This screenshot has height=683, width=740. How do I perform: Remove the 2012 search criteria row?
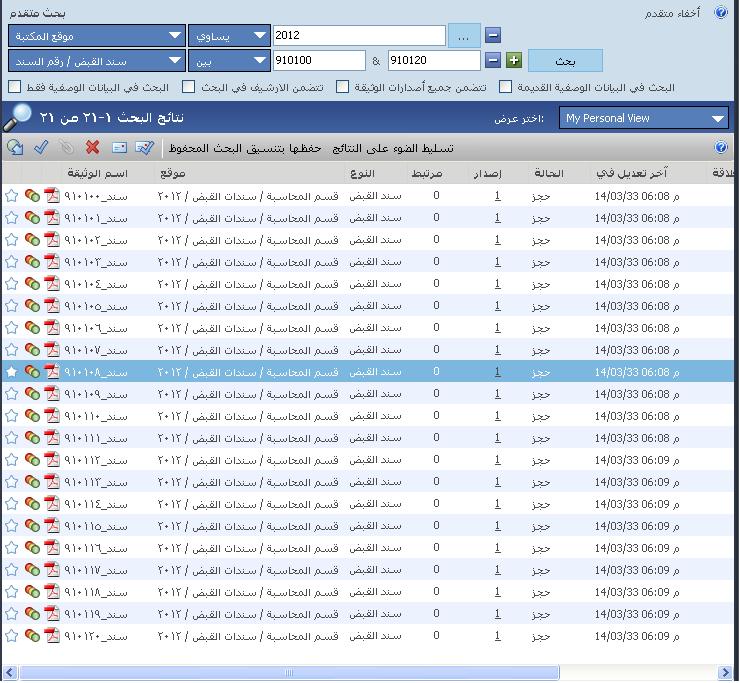pos(493,36)
